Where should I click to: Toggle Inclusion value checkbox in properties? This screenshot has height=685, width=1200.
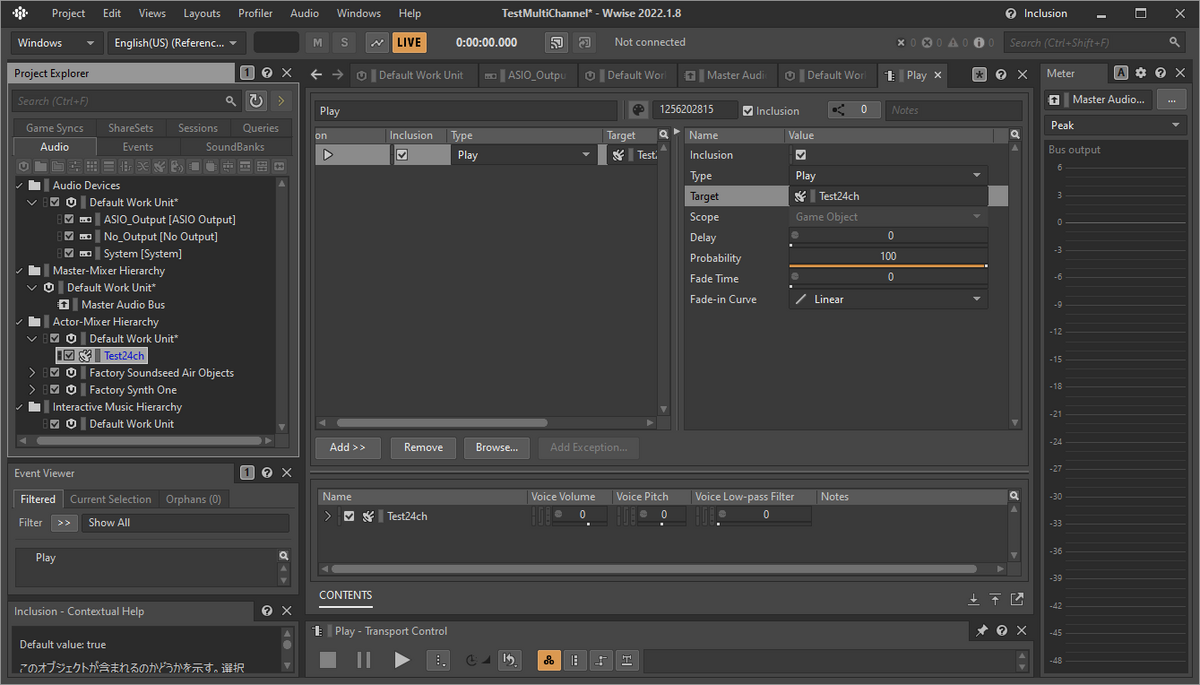coord(800,155)
